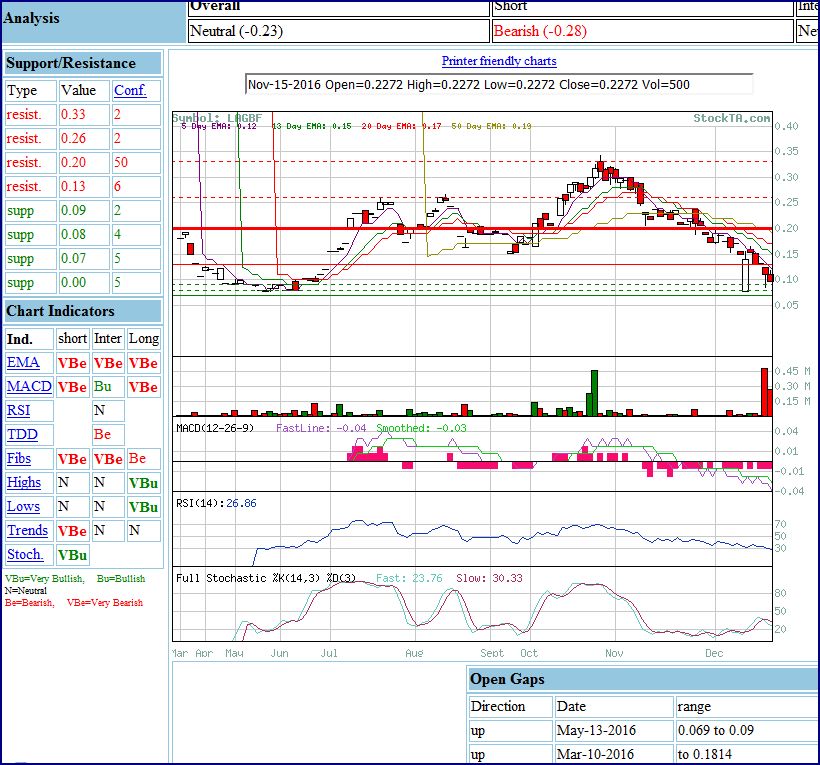Image resolution: width=820 pixels, height=765 pixels.
Task: Open the Trends indicator link
Action: (27, 531)
